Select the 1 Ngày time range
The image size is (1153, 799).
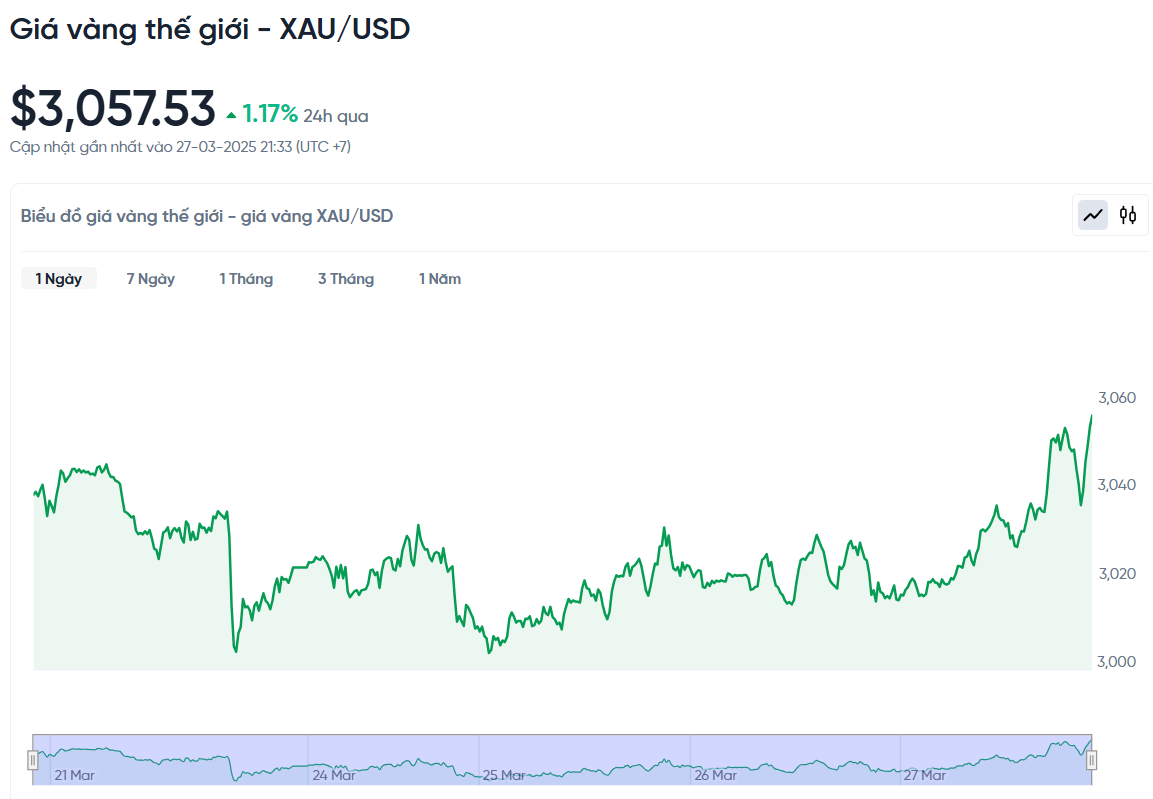click(59, 279)
